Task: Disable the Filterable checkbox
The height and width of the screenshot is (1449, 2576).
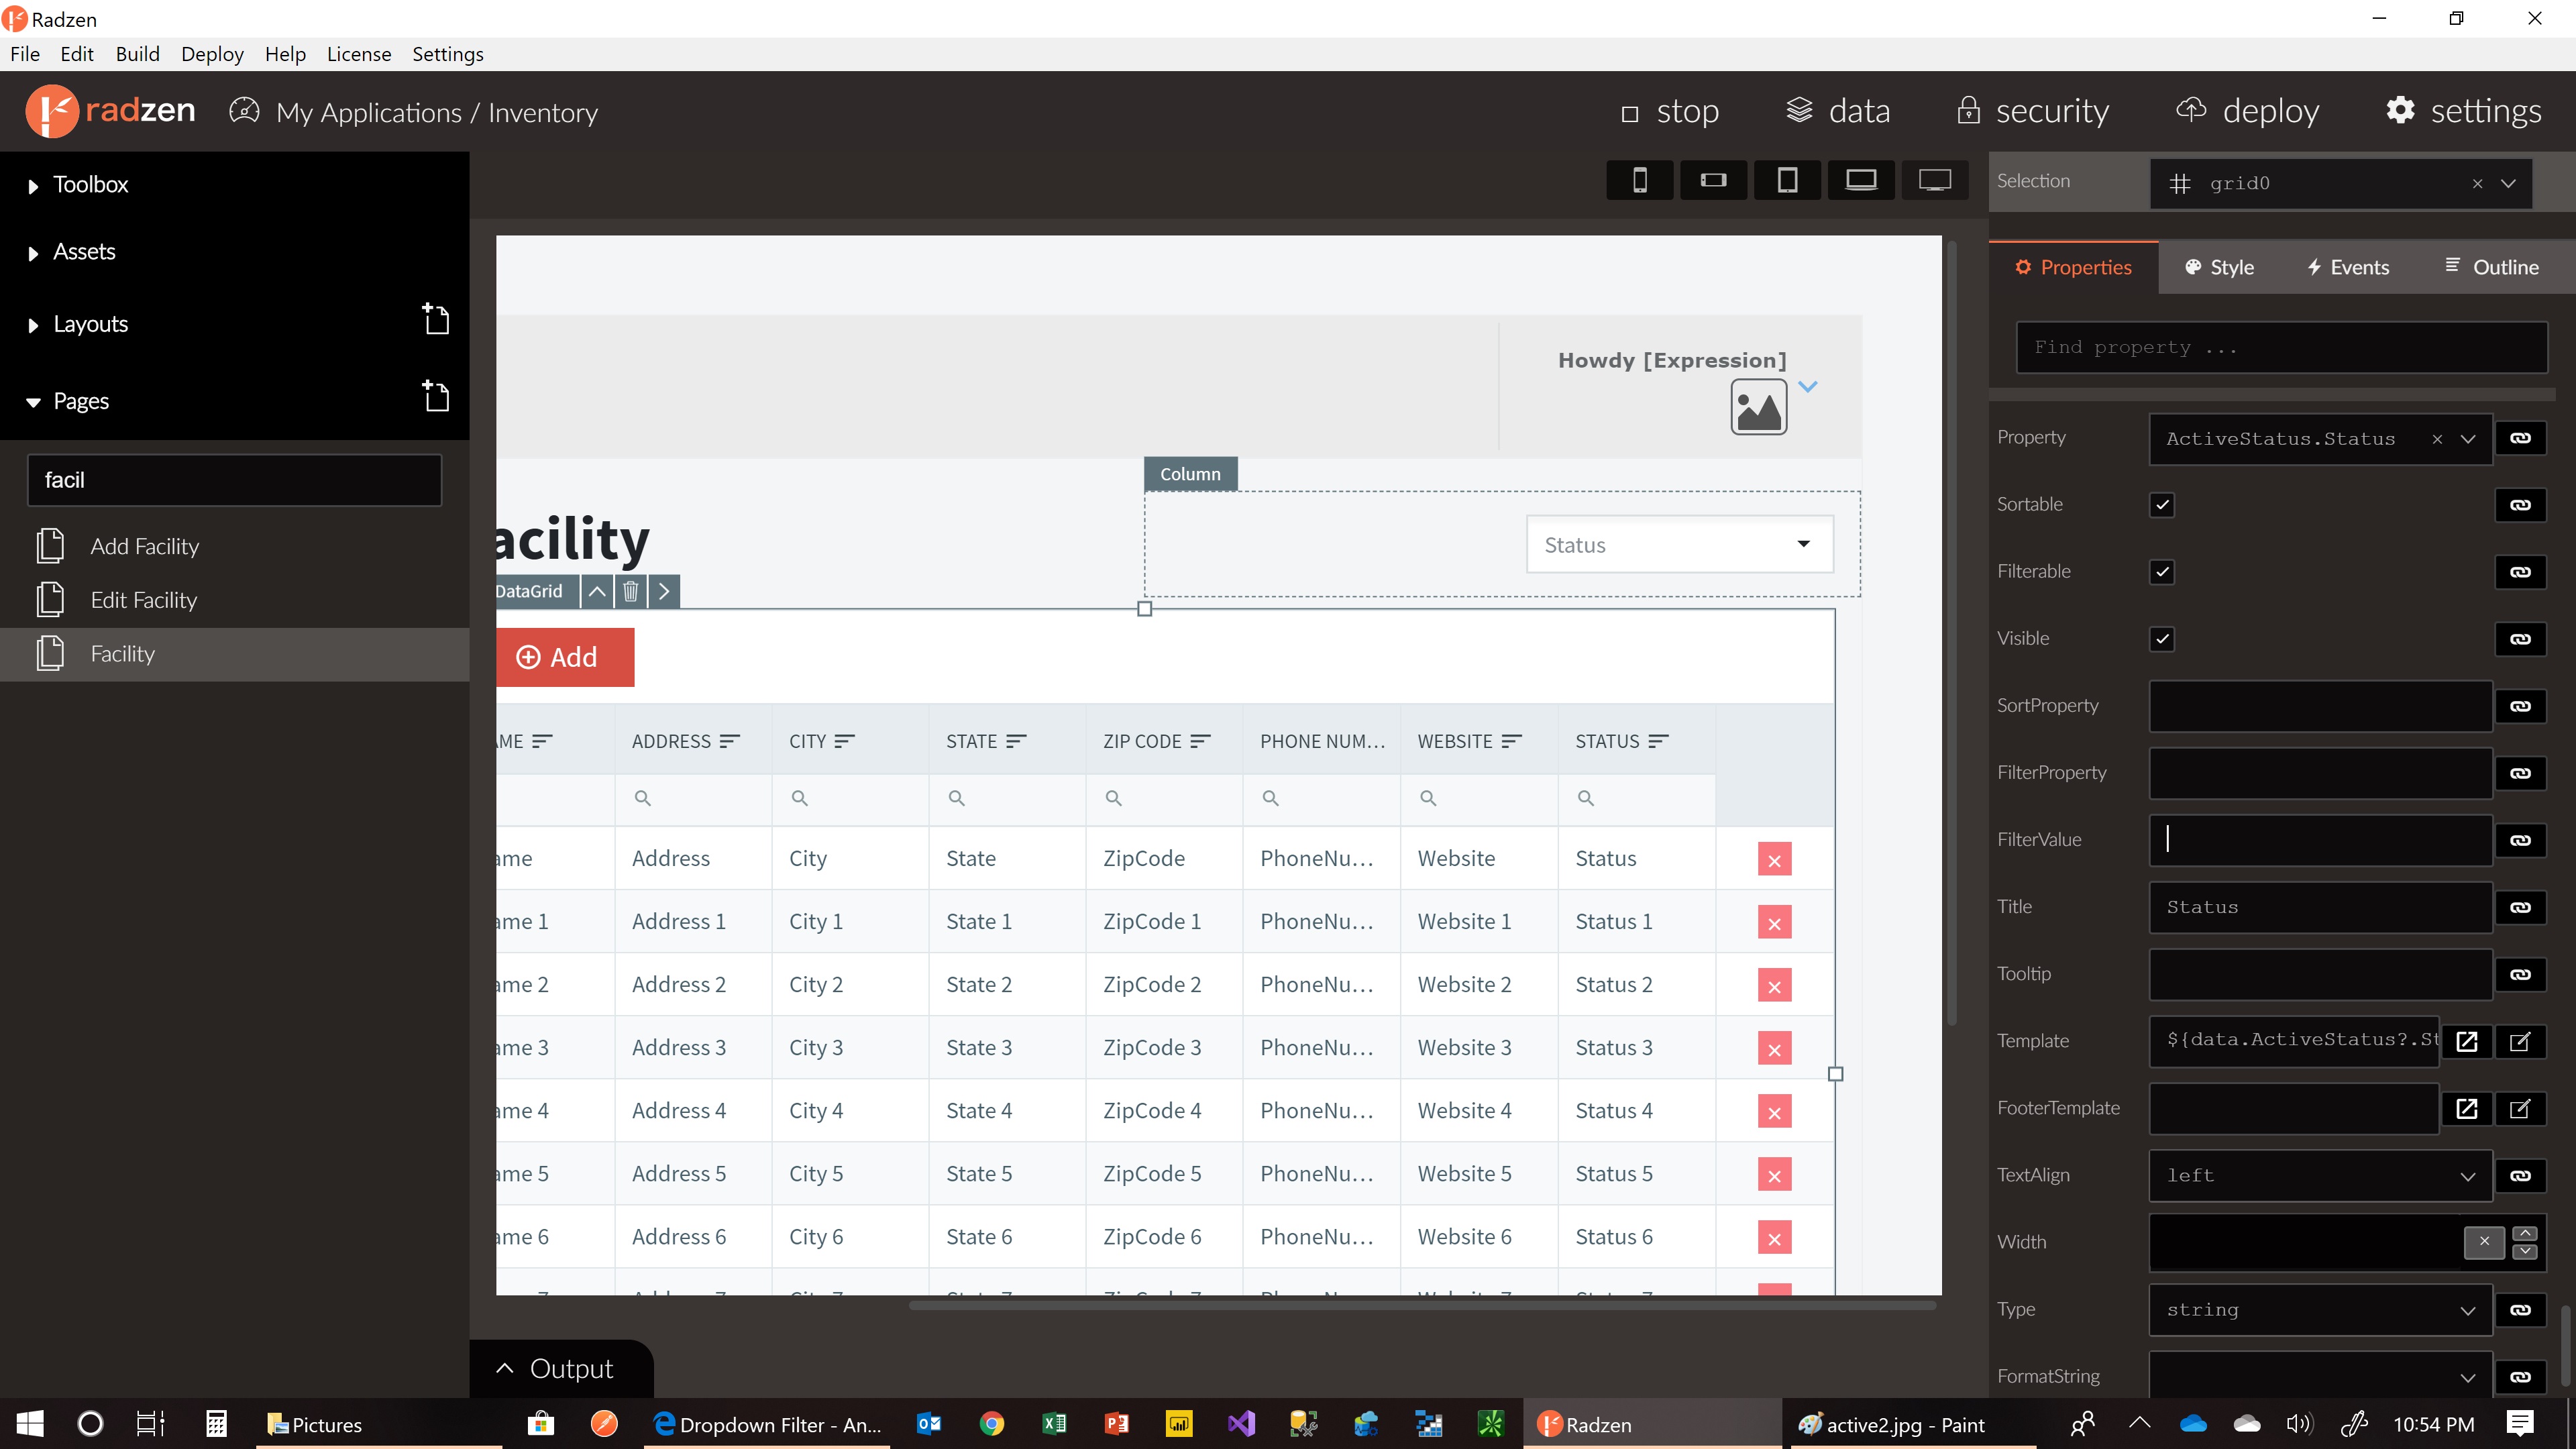Action: pyautogui.click(x=2163, y=571)
